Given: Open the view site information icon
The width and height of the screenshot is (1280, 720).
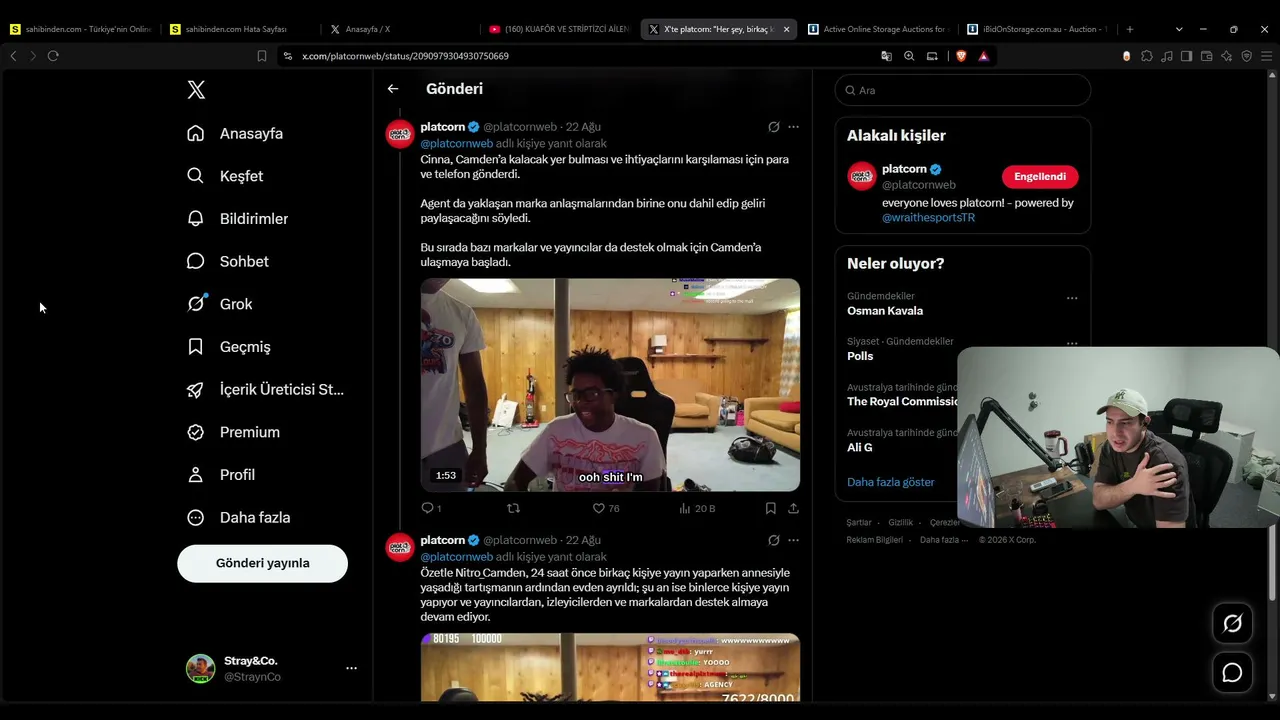Looking at the screenshot, I should [x=288, y=56].
